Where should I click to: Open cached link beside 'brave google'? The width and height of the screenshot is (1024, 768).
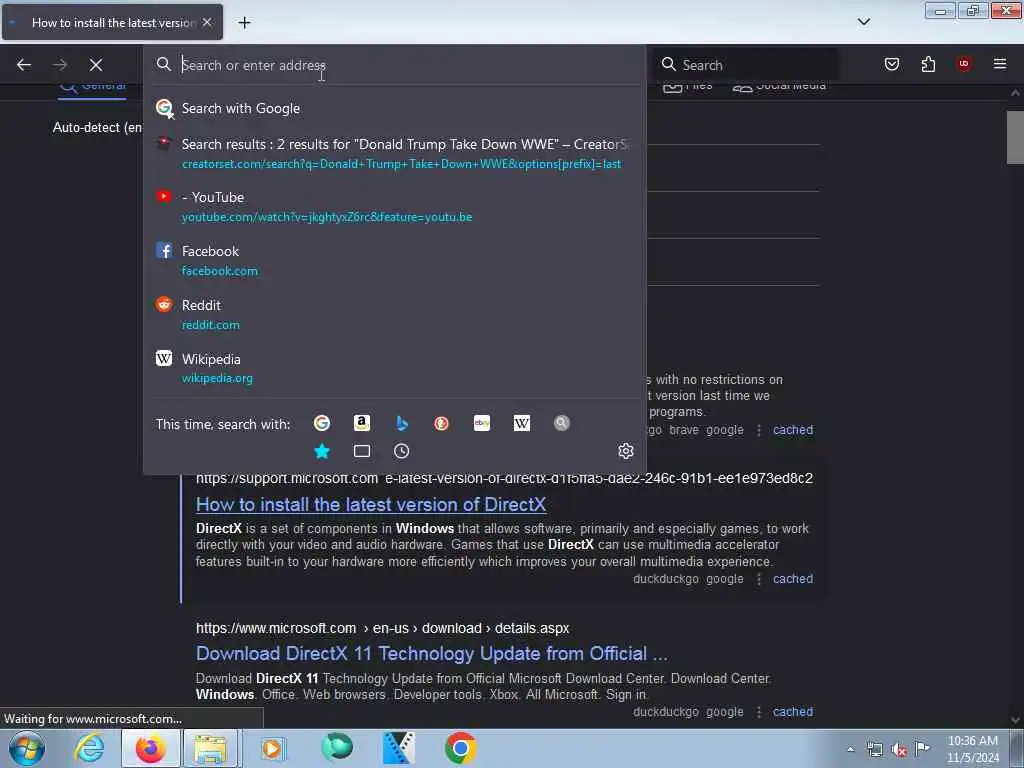[x=793, y=430]
